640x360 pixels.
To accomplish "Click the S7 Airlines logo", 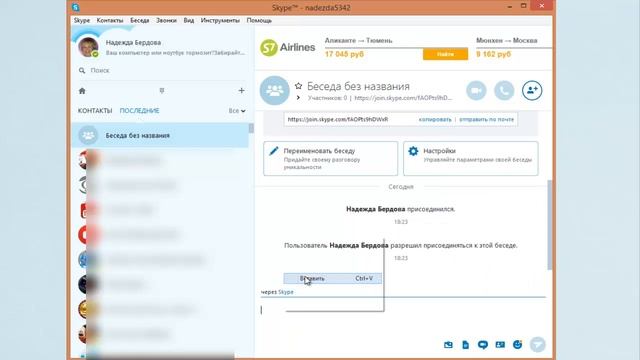I will click(x=288, y=48).
